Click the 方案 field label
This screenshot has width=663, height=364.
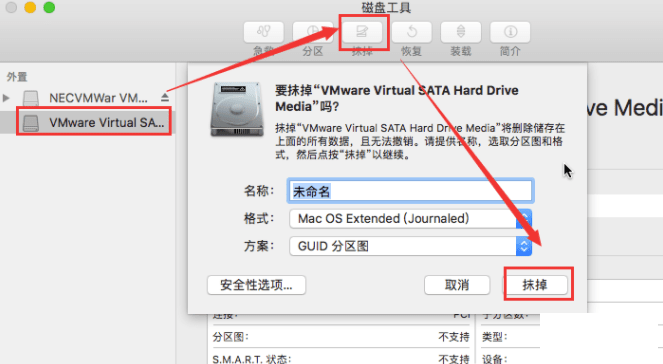pyautogui.click(x=259, y=246)
